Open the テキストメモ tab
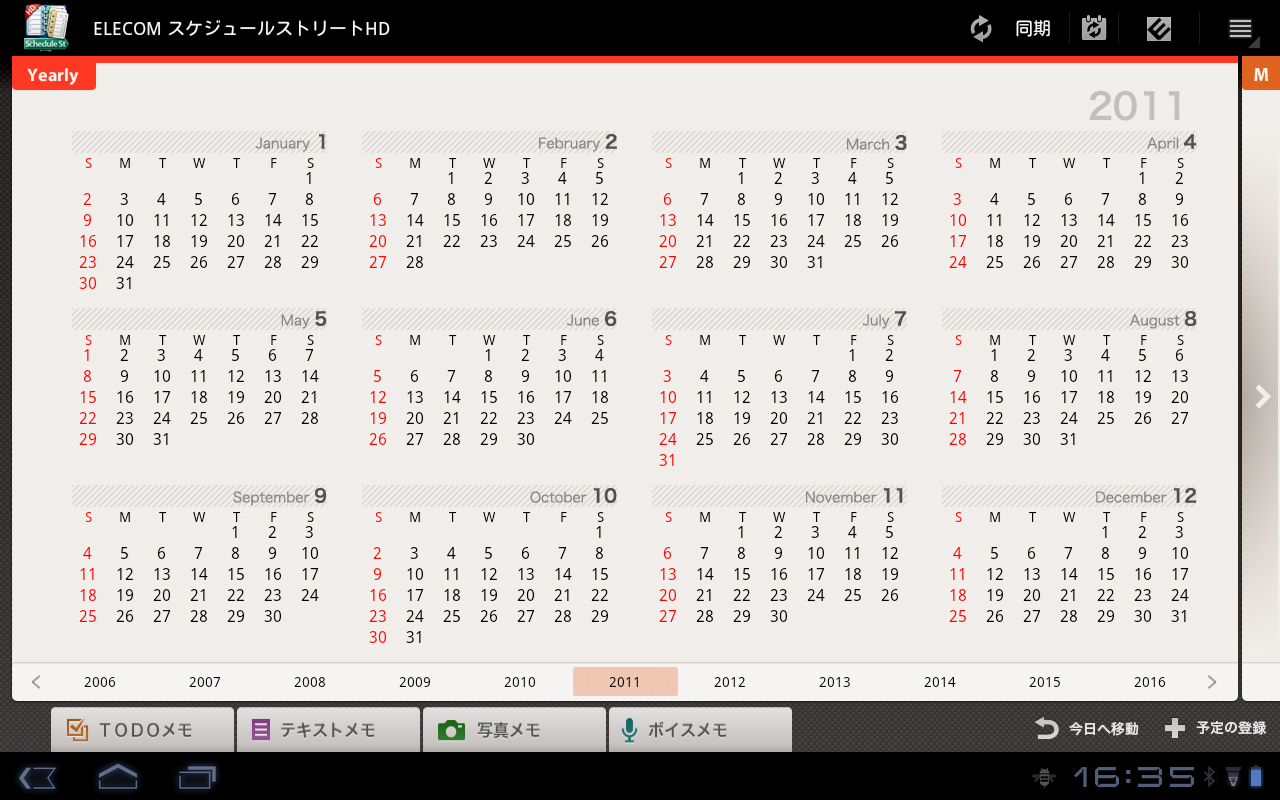 pyautogui.click(x=328, y=730)
